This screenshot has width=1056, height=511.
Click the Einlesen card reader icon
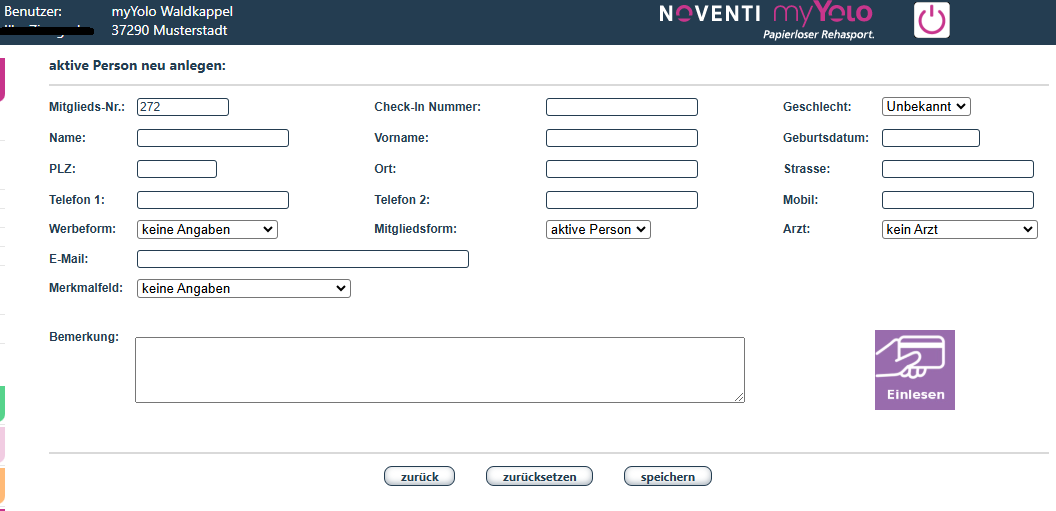pos(915,370)
